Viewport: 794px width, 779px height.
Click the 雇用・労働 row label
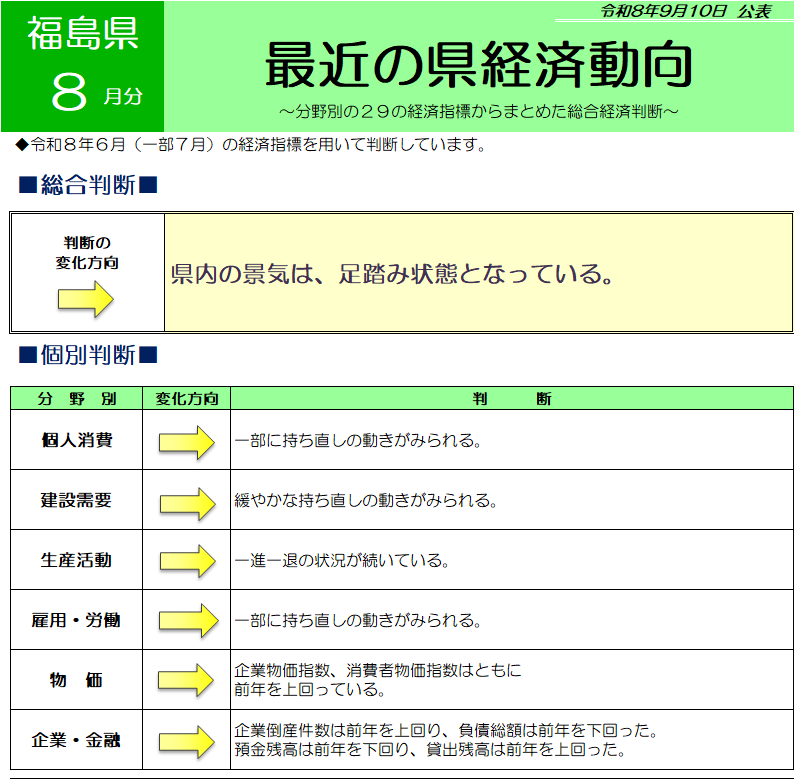click(76, 620)
